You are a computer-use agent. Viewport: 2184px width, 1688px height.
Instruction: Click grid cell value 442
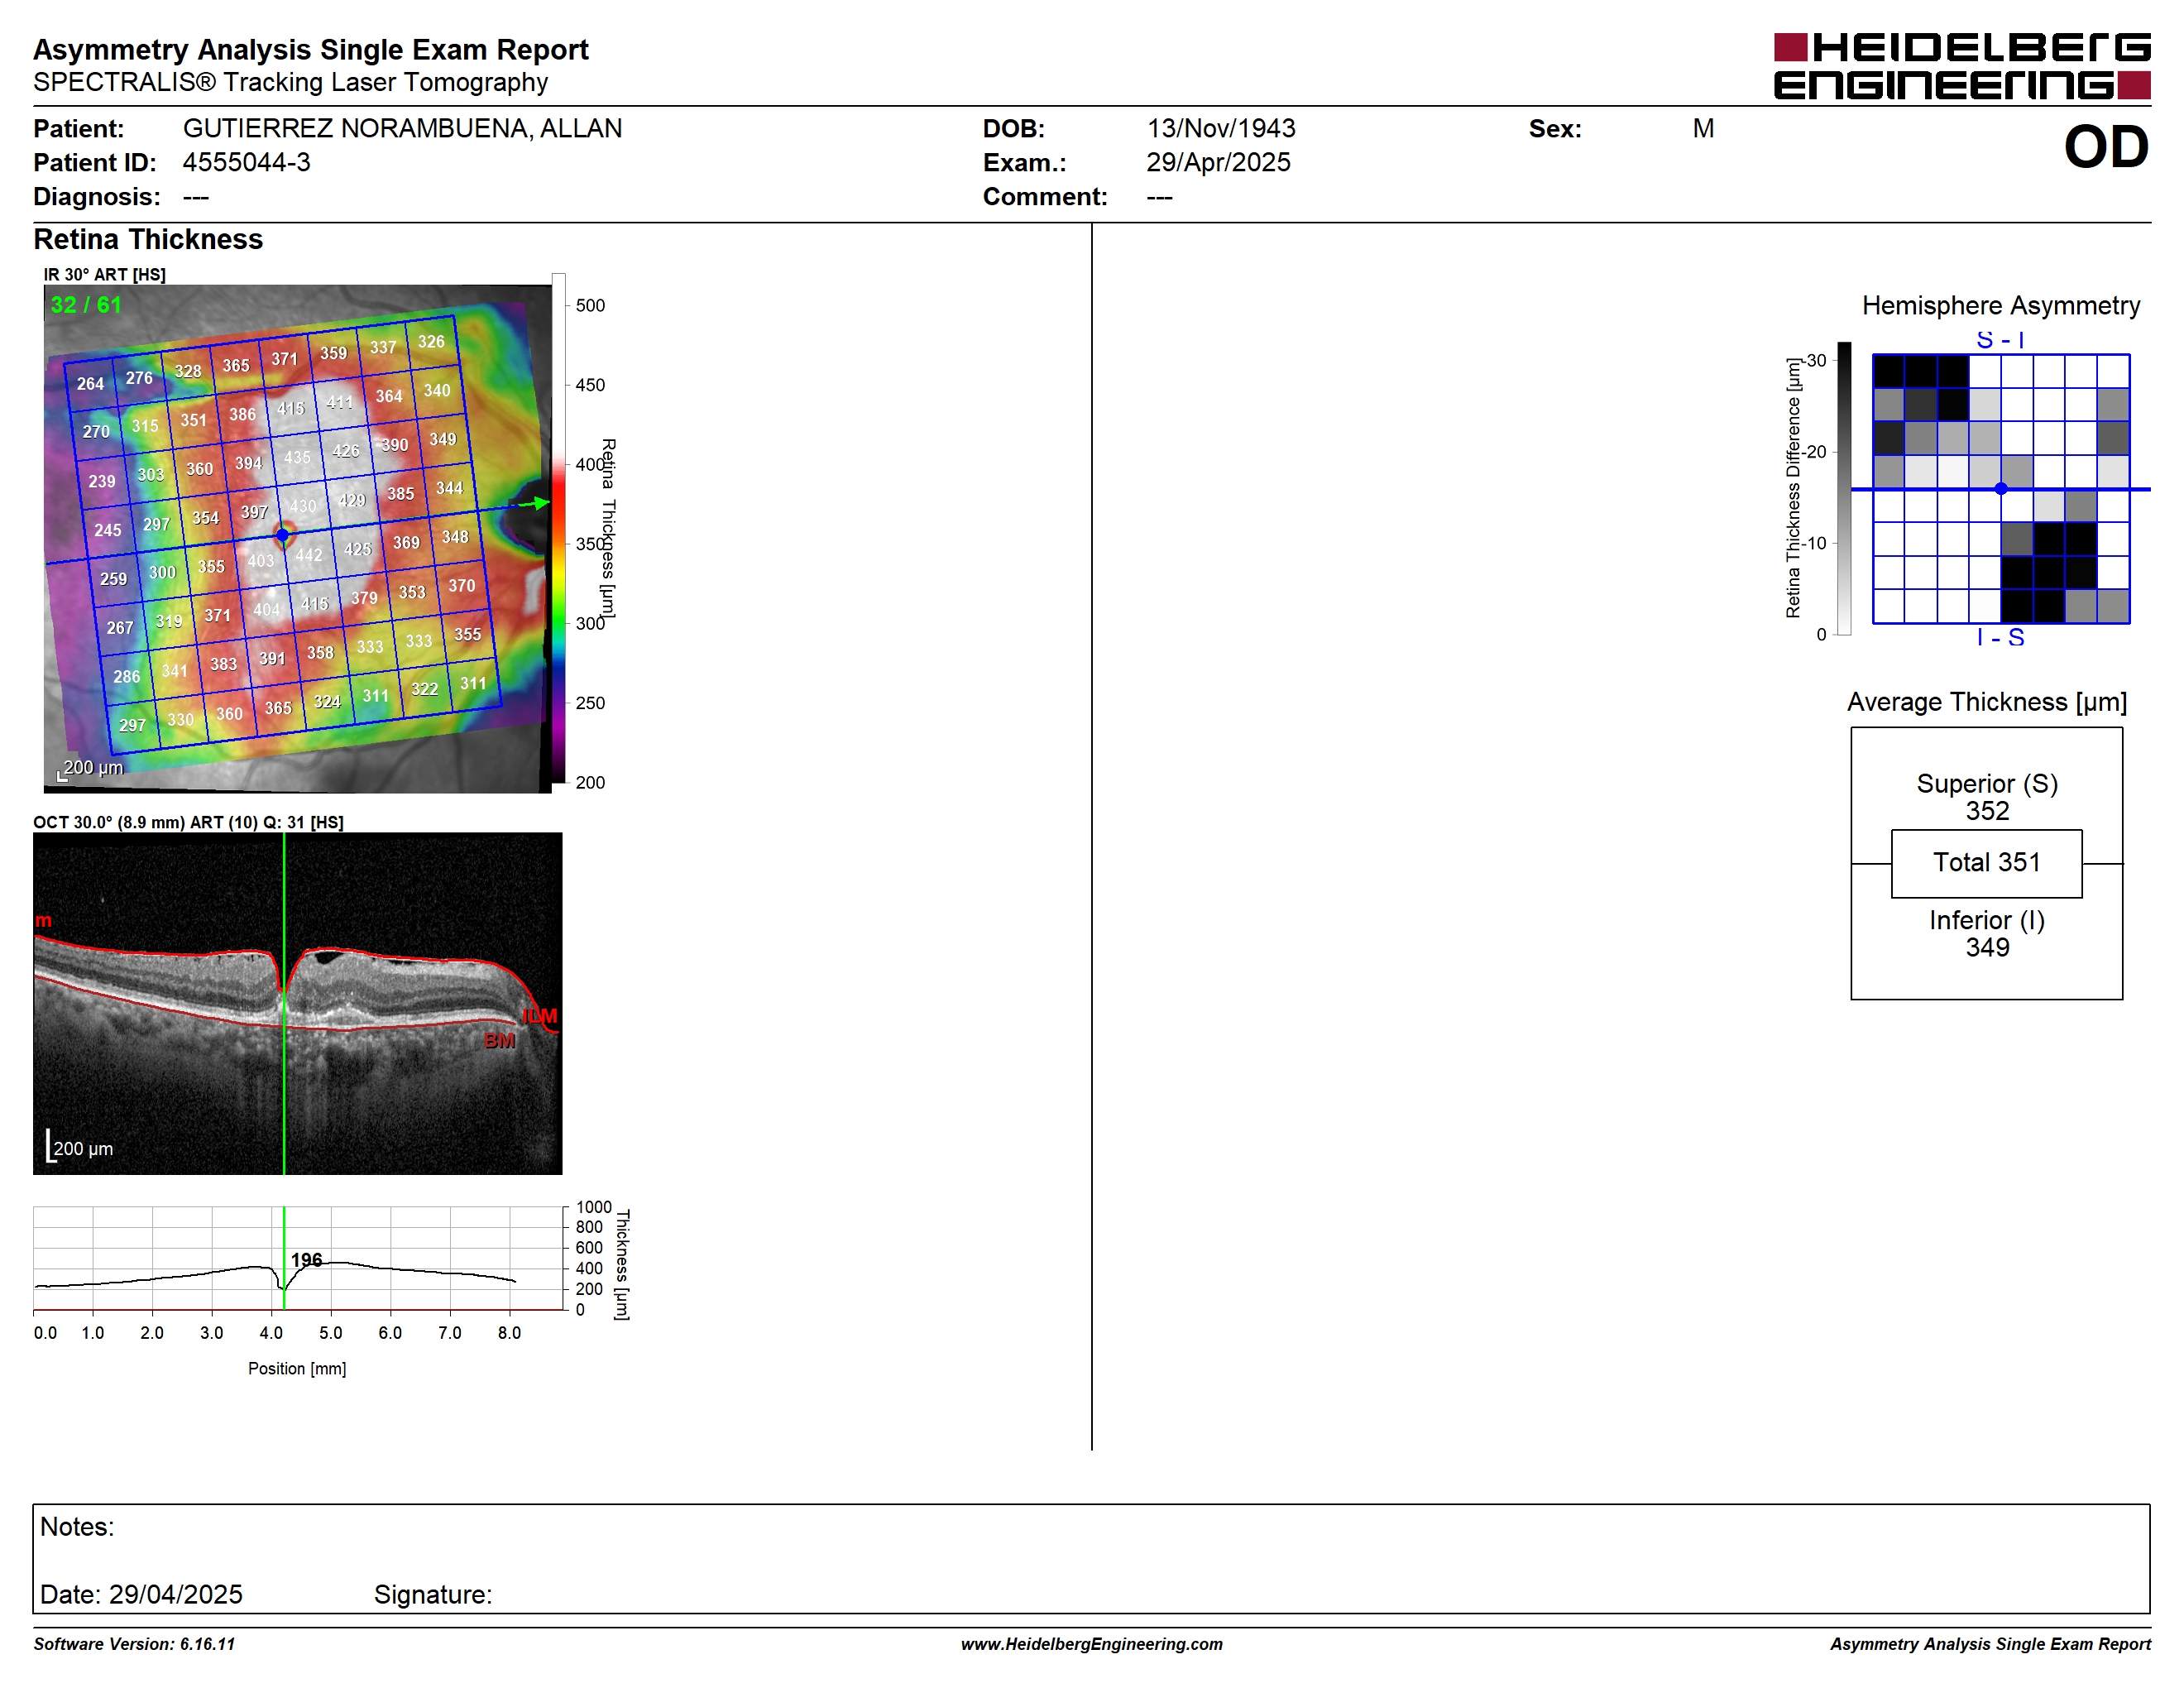[309, 555]
